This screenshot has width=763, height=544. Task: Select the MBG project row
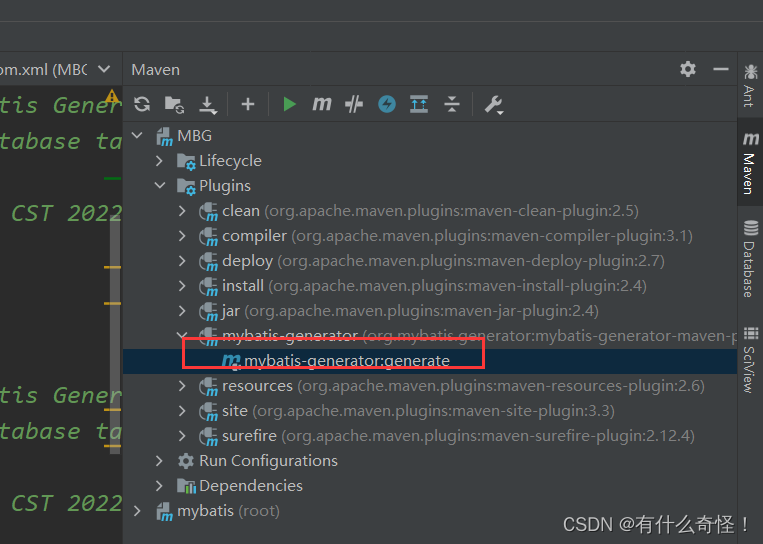coord(430,135)
